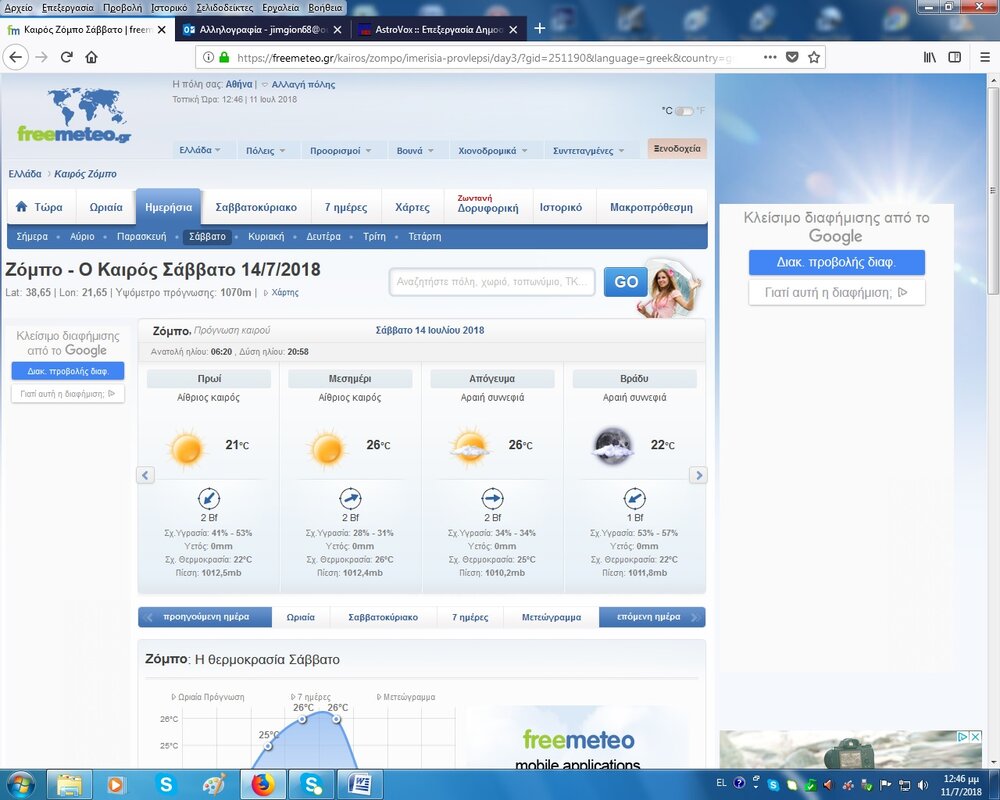Open the Firefox library icon
This screenshot has width=1000, height=800.
click(x=929, y=57)
